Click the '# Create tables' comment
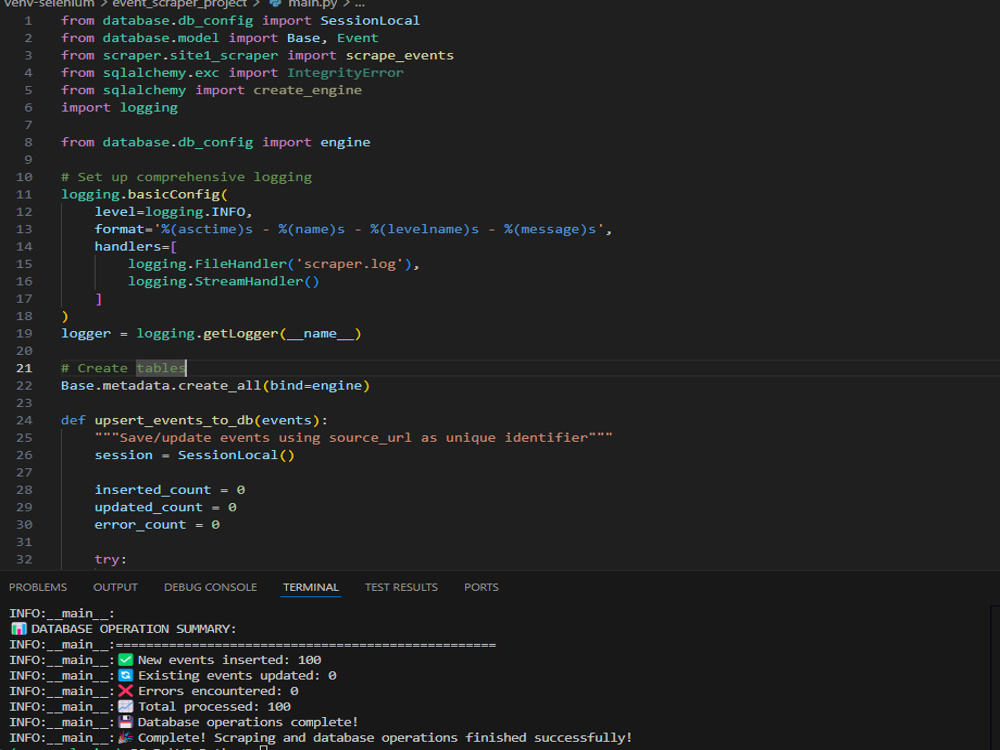Screen dimensions: 1000x750 124,368
